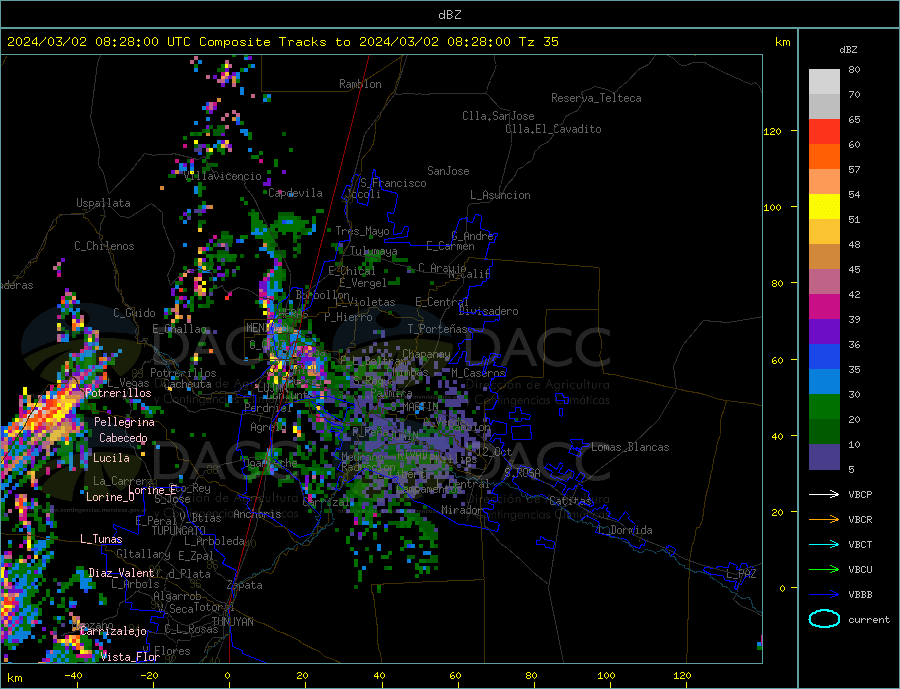The height and width of the screenshot is (689, 900).
Task: Click the 'Lucila' place label
Action: point(111,458)
